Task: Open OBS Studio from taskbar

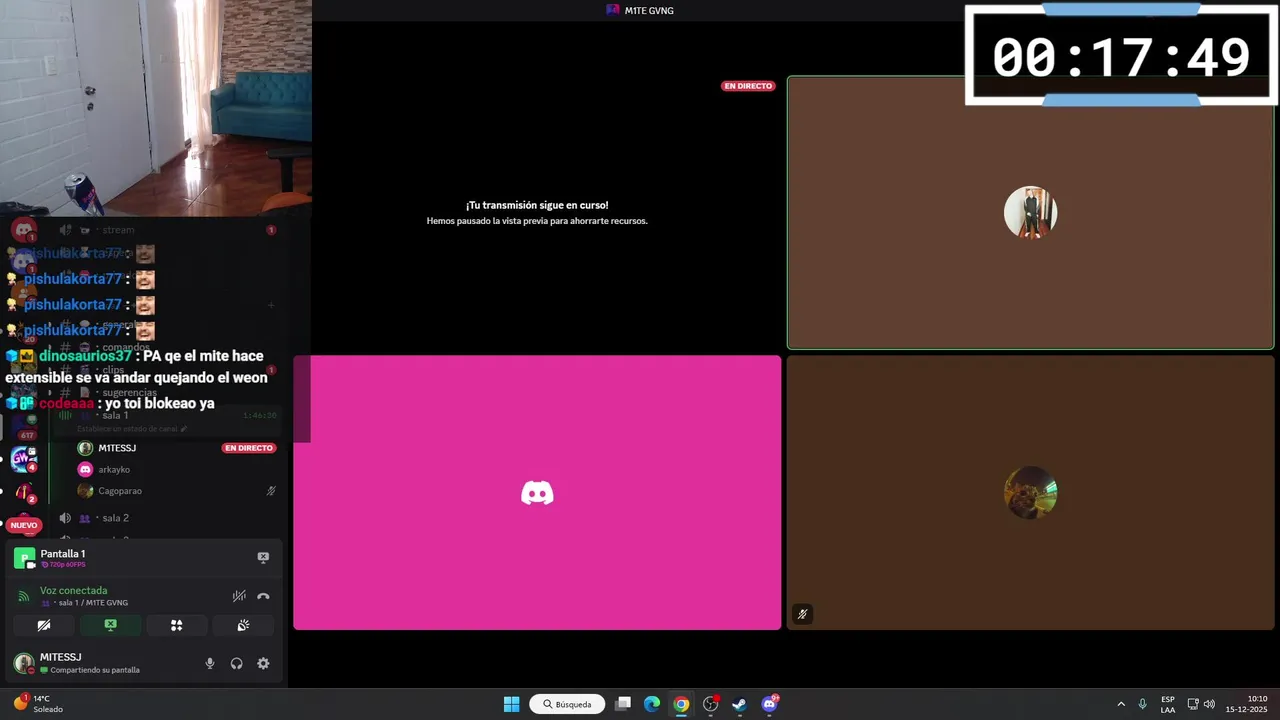Action: (710, 704)
